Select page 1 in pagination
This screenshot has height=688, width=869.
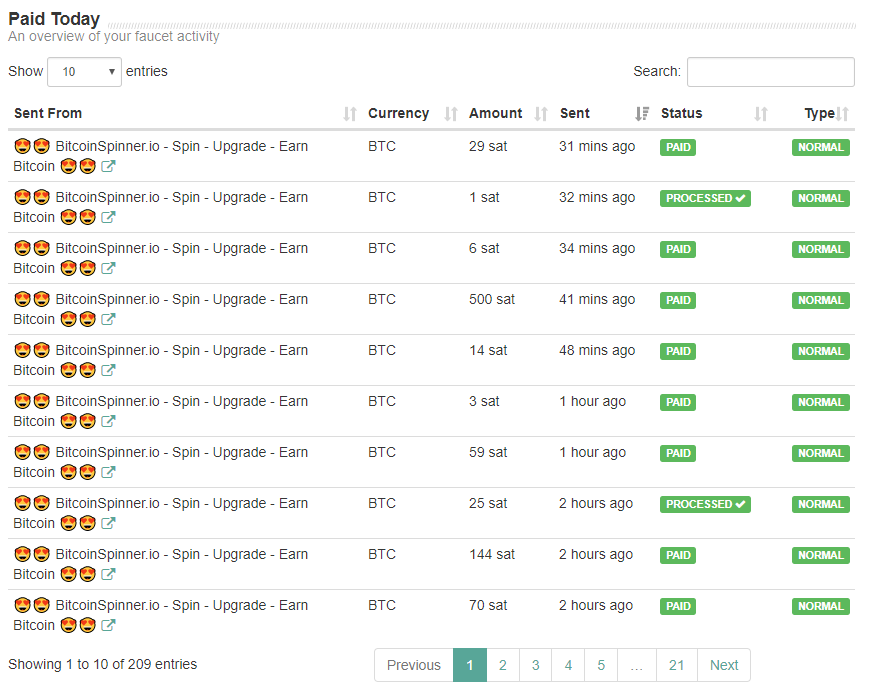pyautogui.click(x=470, y=665)
